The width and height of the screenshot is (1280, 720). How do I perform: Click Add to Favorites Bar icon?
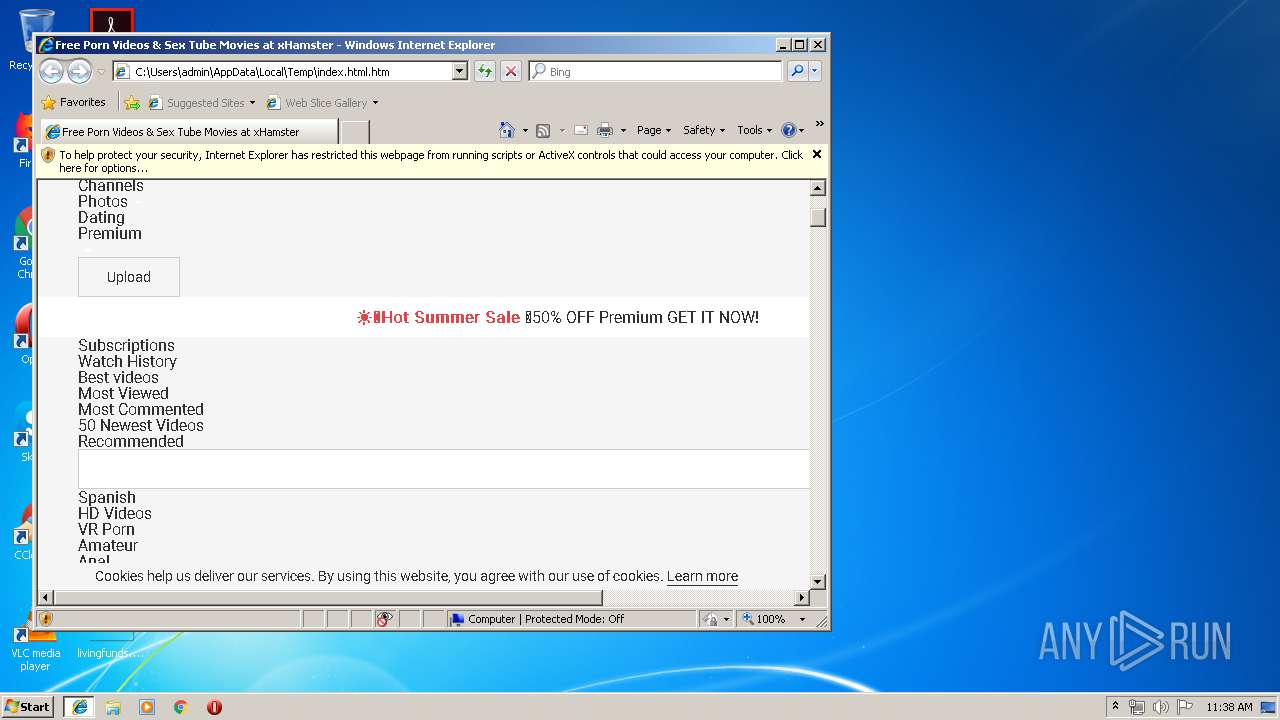click(132, 102)
